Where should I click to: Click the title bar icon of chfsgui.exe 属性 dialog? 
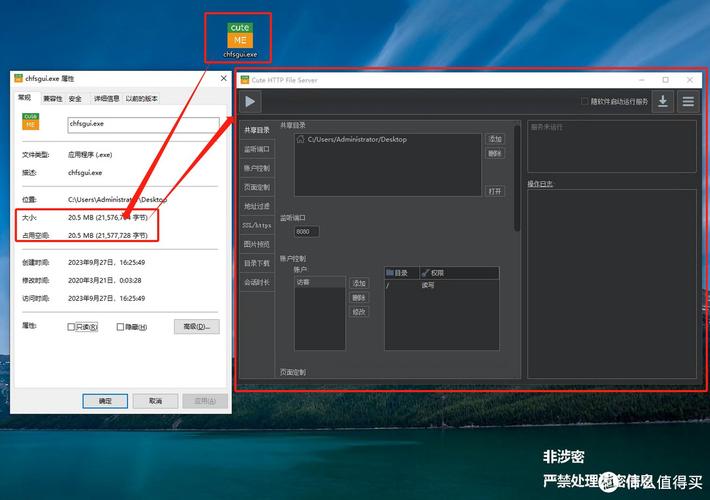[x=19, y=78]
